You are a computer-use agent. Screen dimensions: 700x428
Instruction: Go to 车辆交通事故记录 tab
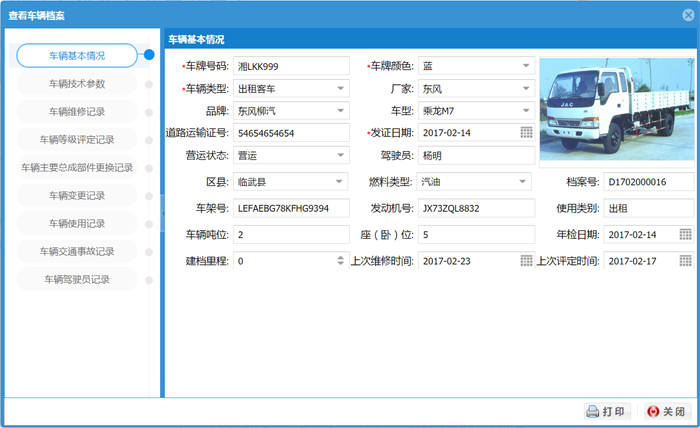pos(77,251)
